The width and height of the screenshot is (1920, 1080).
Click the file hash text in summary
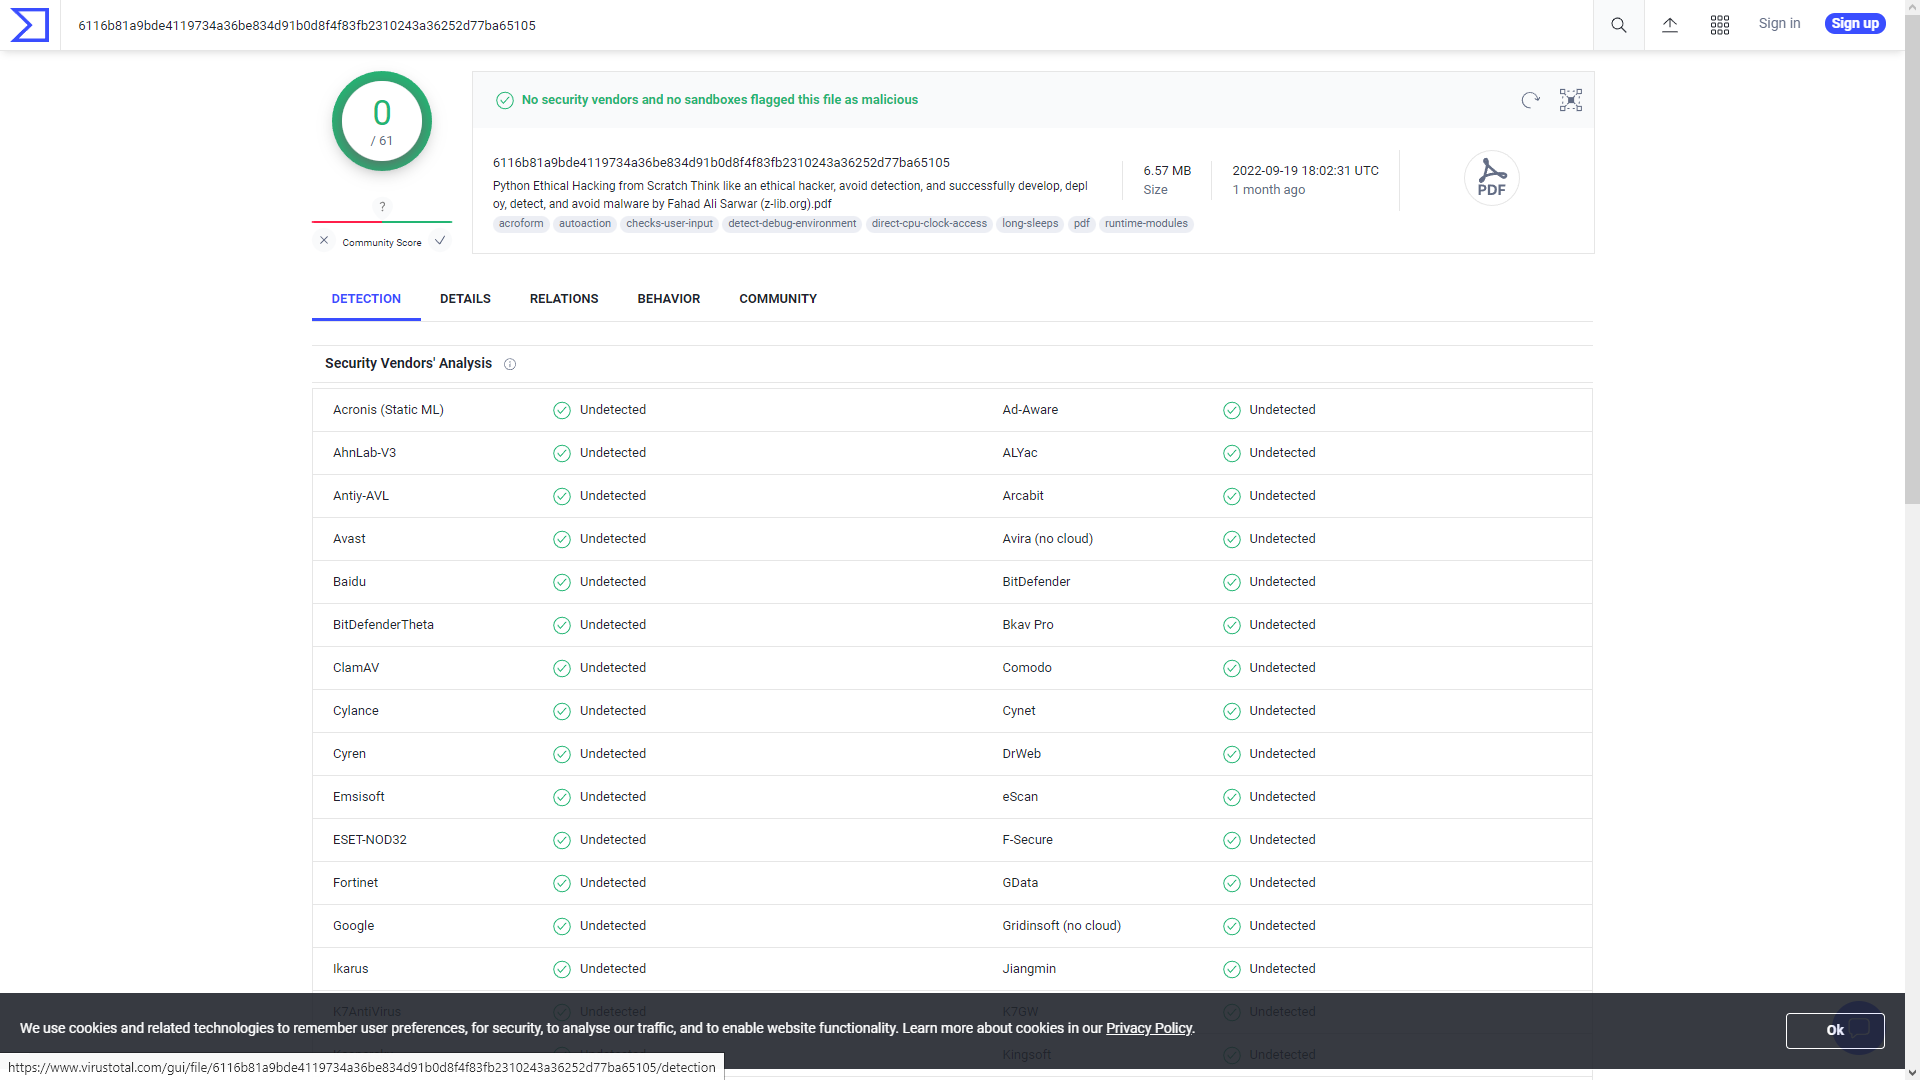point(721,163)
